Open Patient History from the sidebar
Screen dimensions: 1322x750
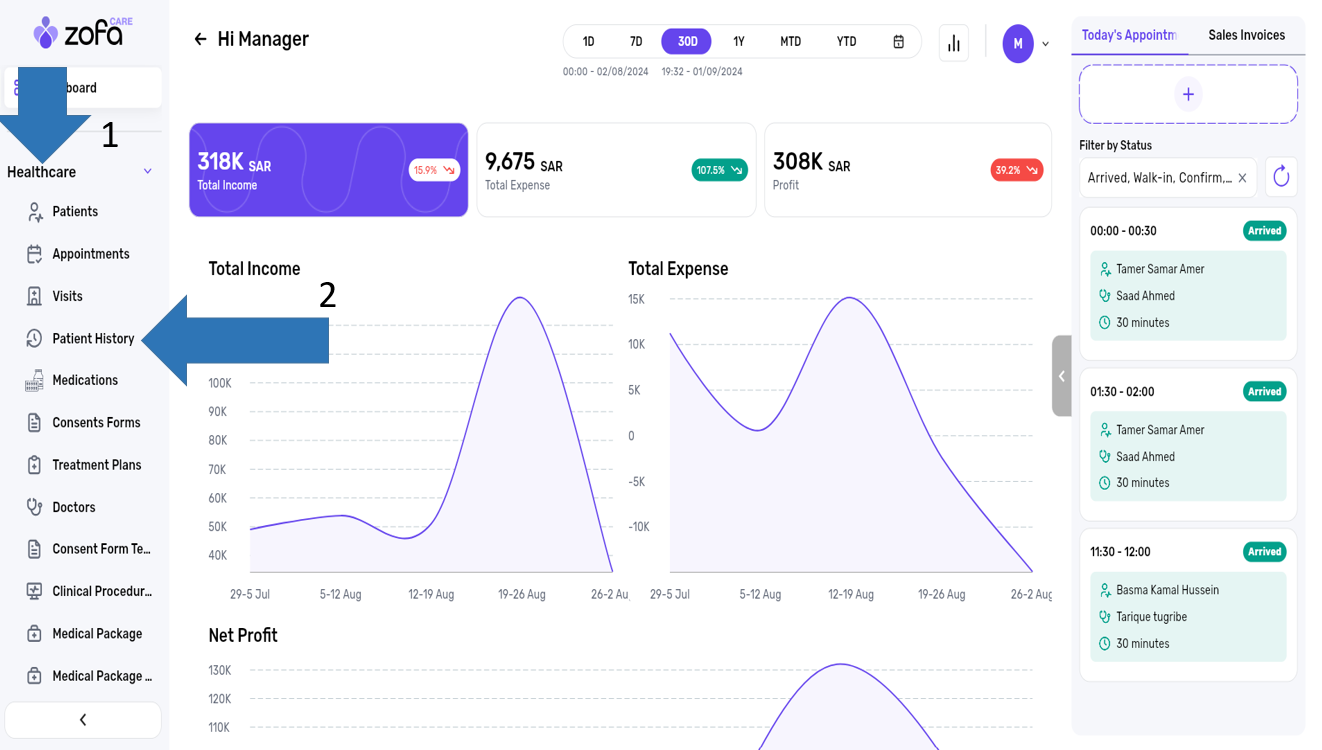[93, 339]
